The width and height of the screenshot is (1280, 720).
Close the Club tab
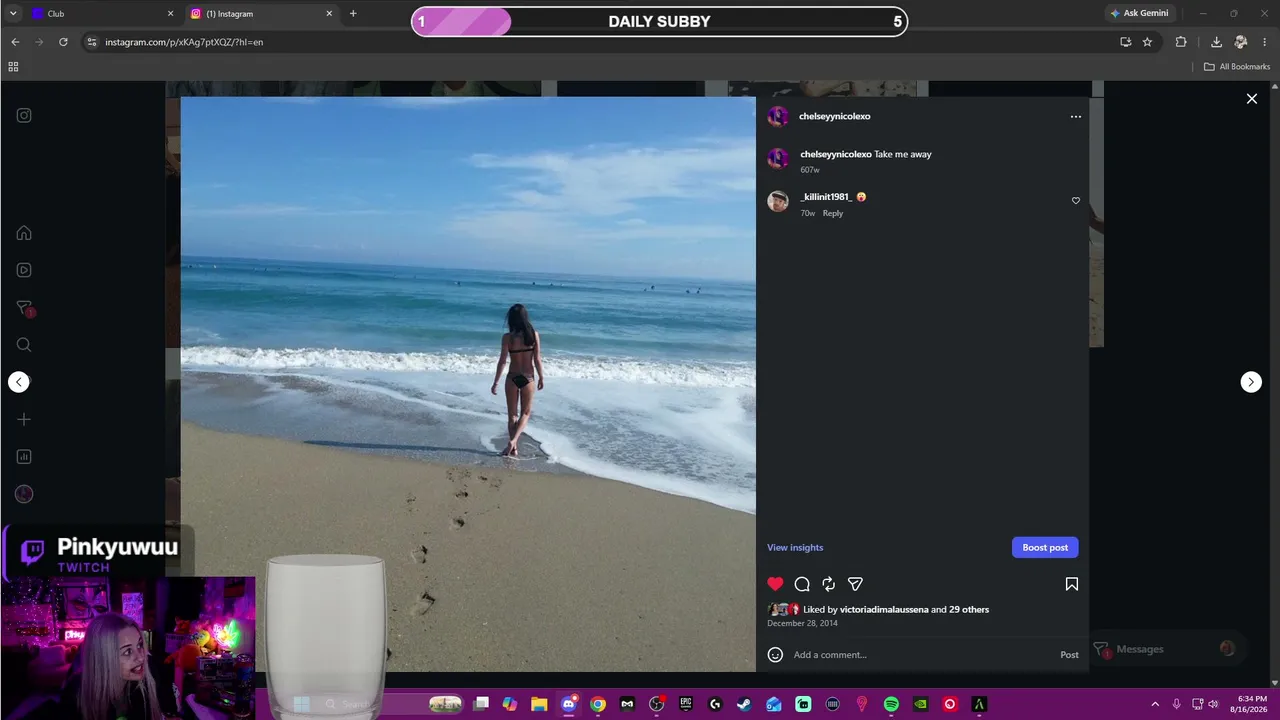tap(170, 14)
